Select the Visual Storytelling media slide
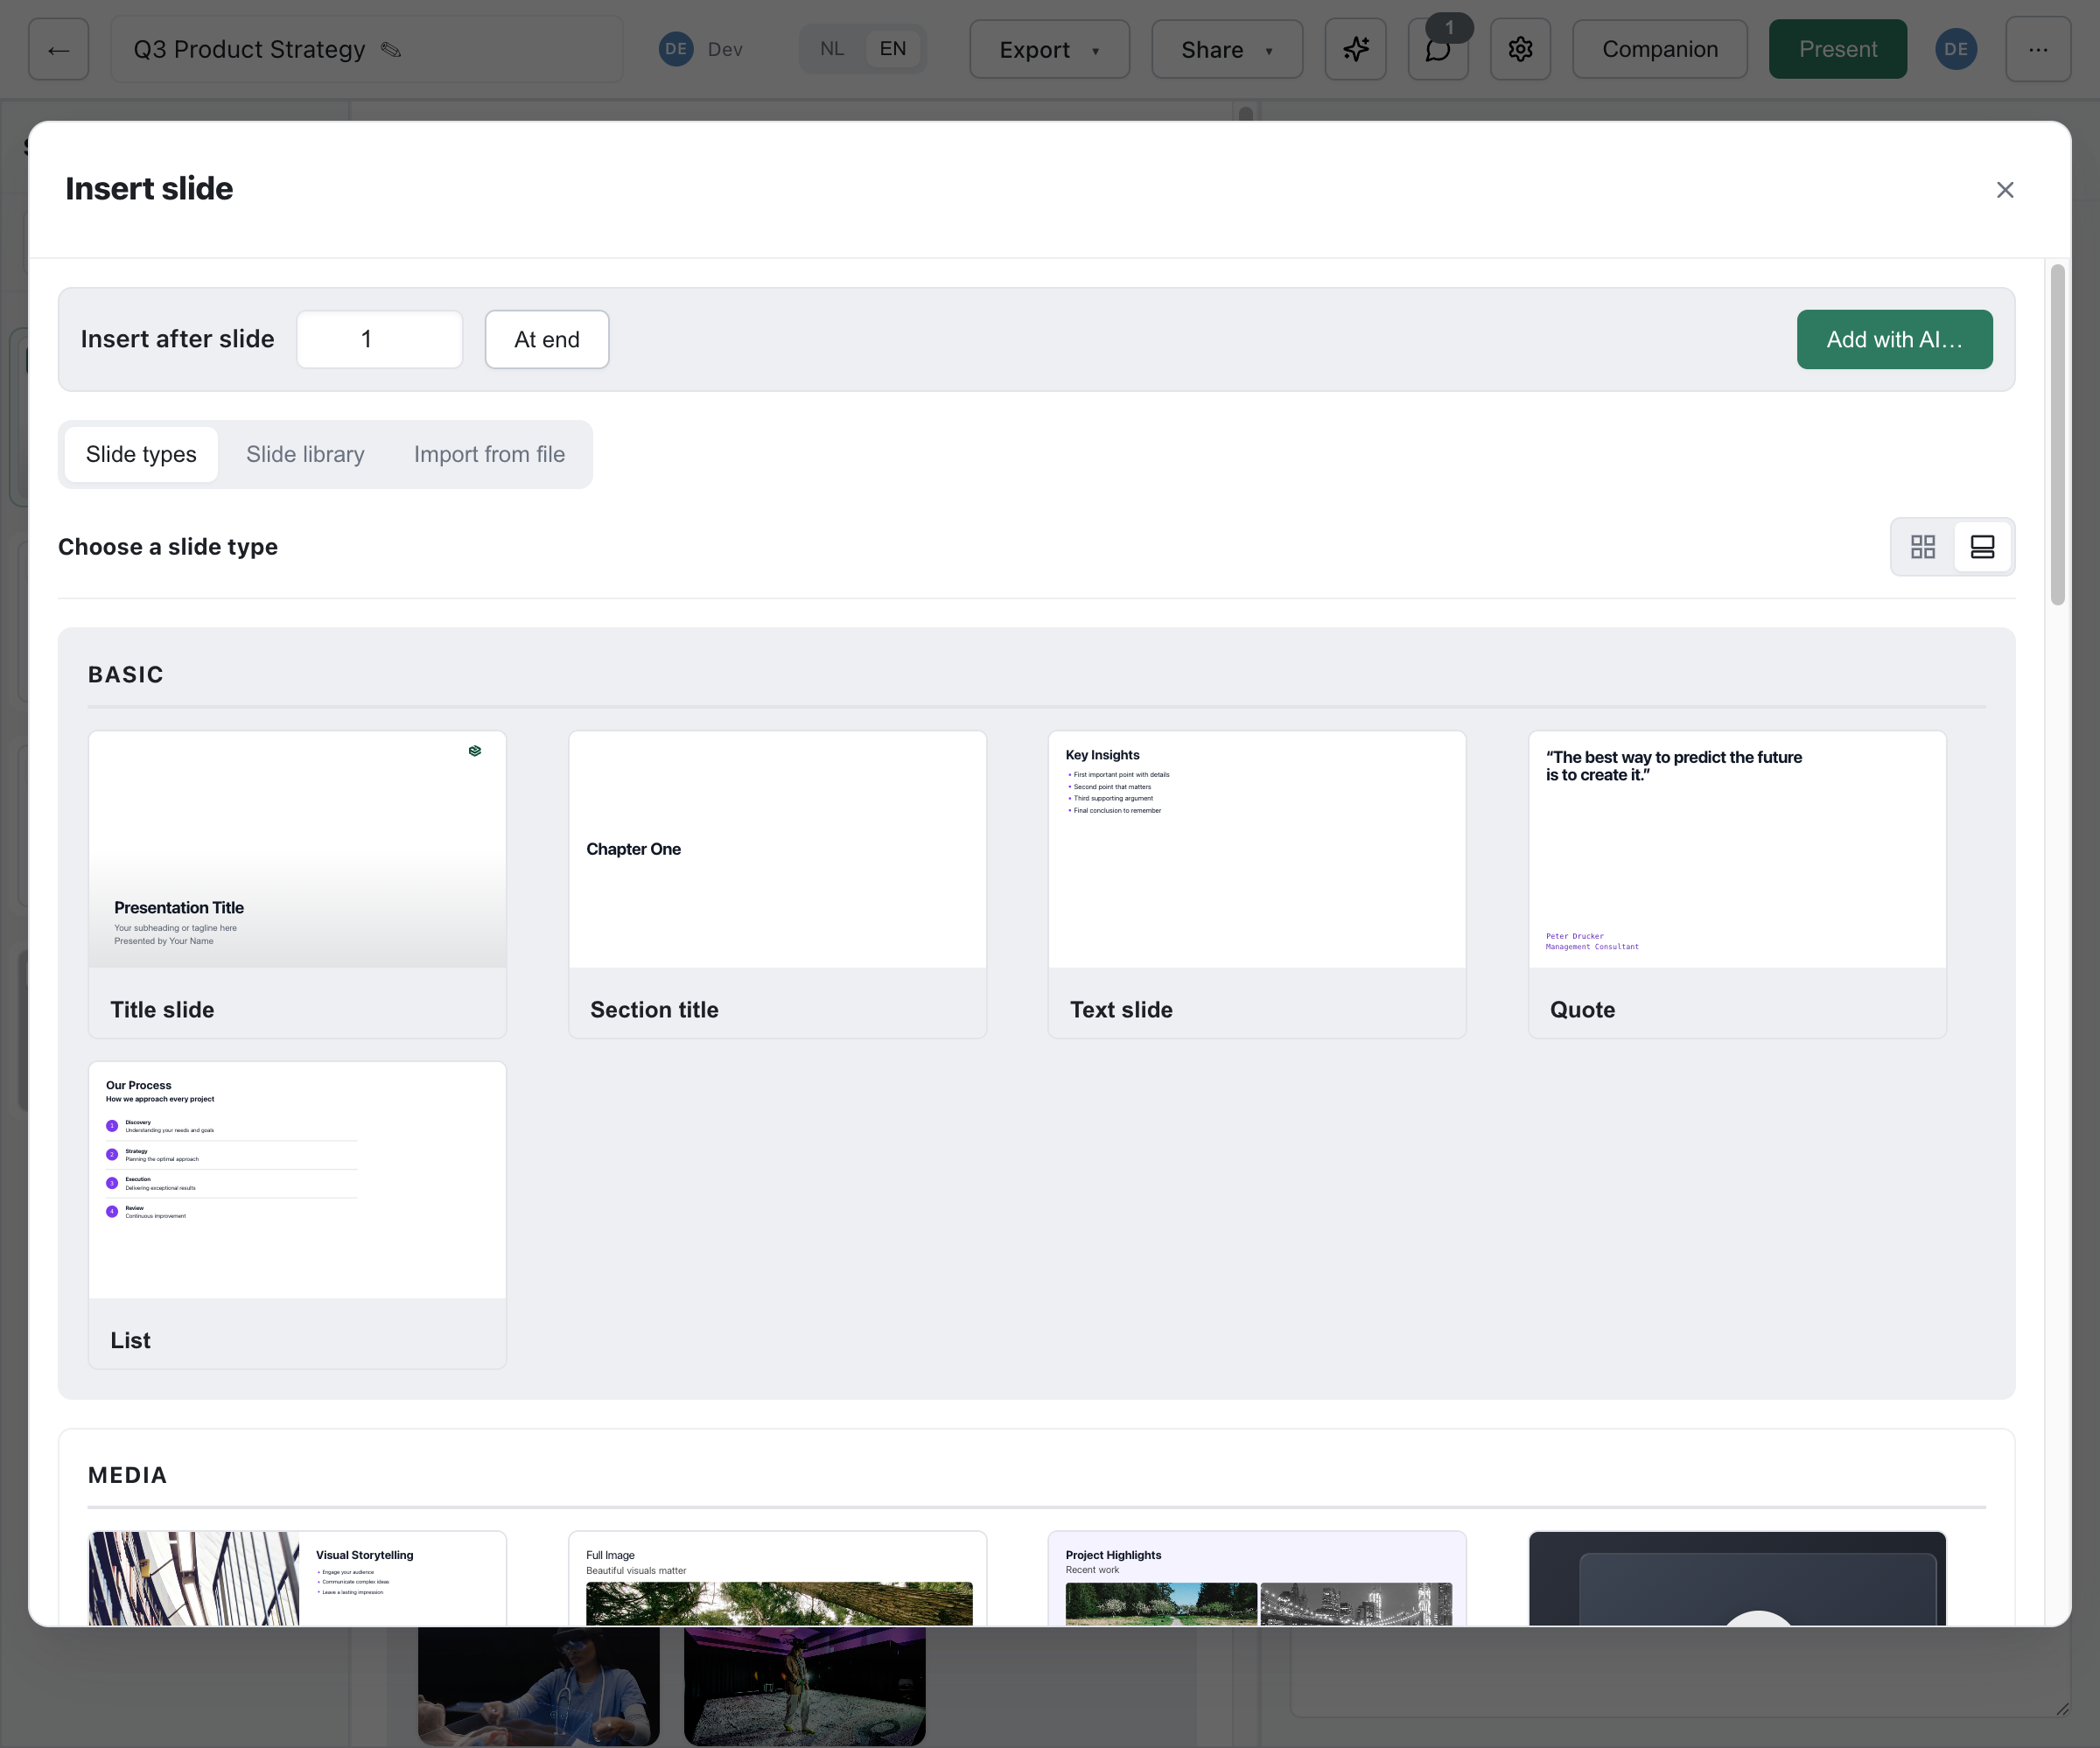 pyautogui.click(x=297, y=1577)
